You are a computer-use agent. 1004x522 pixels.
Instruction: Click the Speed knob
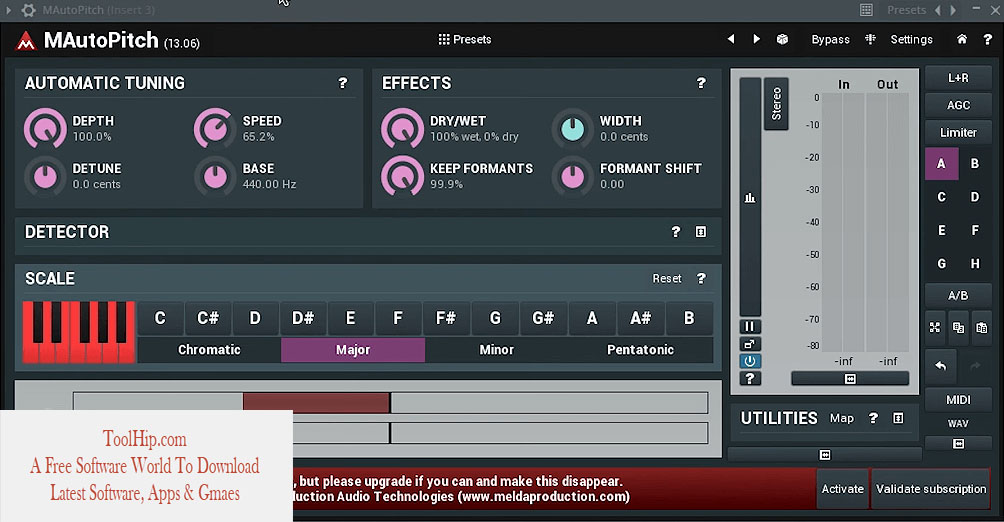tap(215, 128)
